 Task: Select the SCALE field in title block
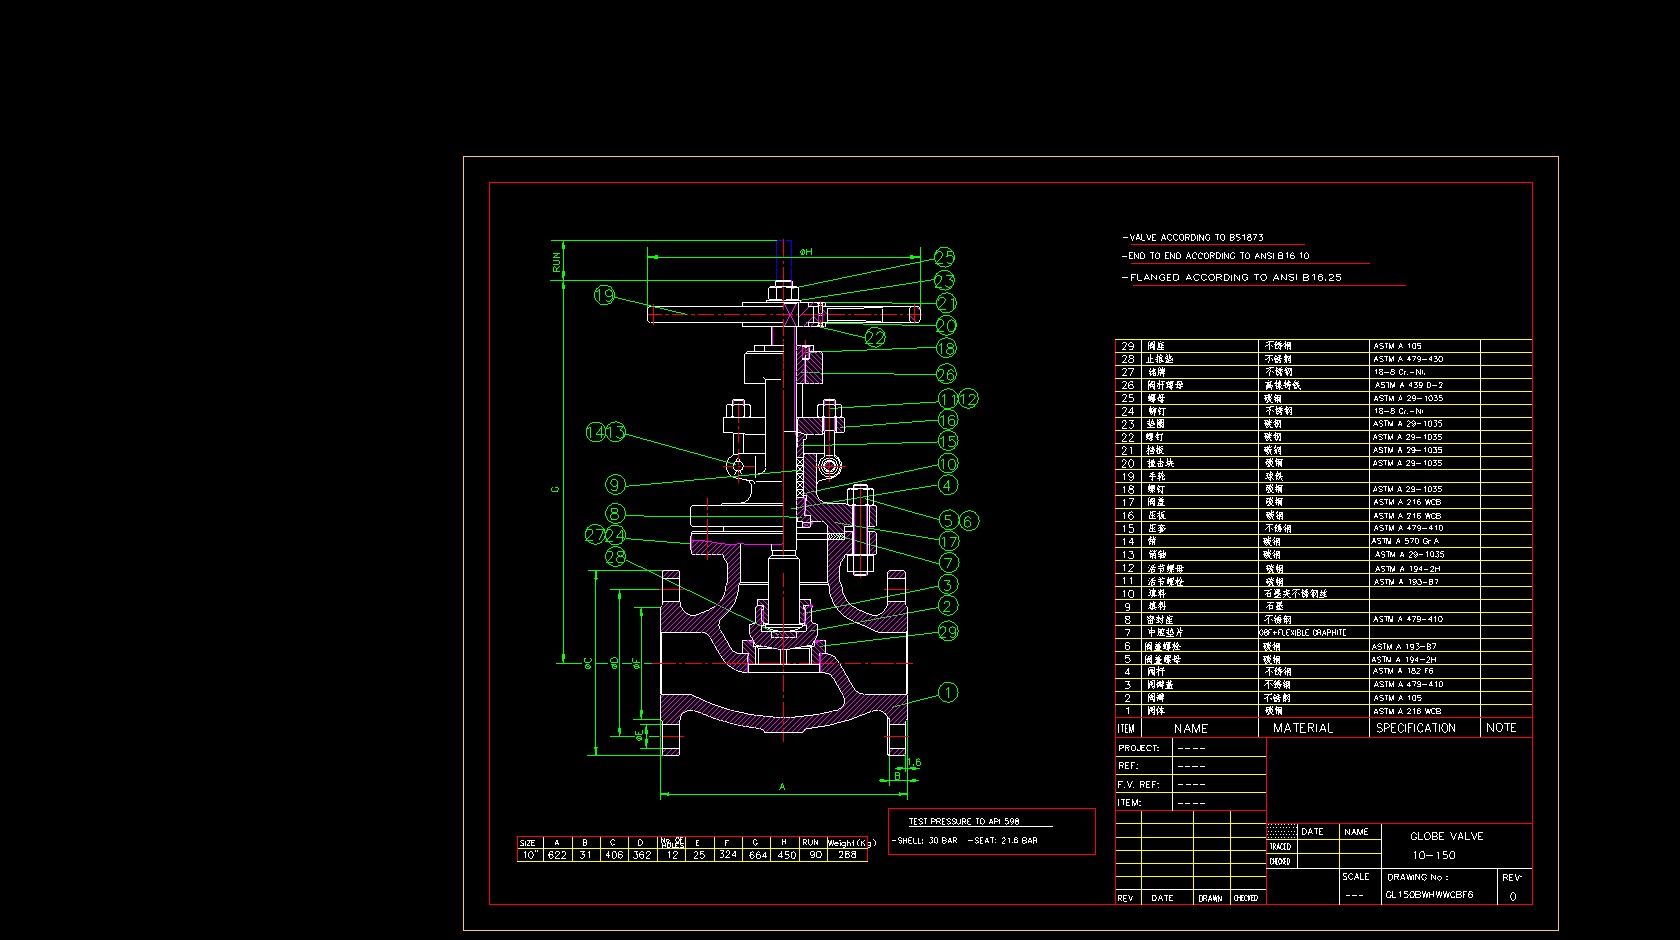click(x=1355, y=877)
